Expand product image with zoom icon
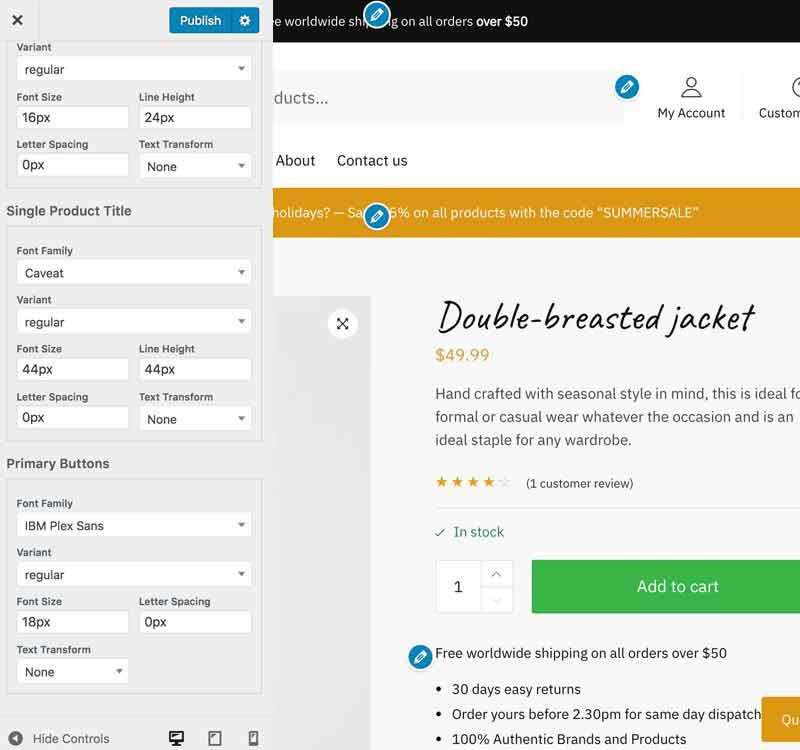 342,323
